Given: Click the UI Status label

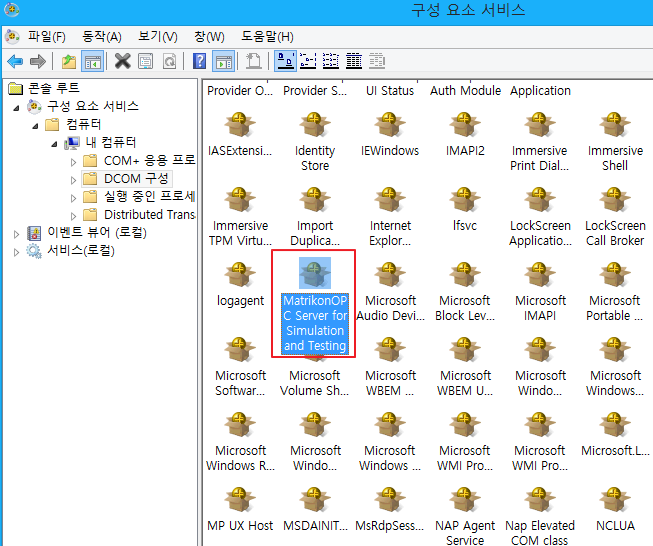Looking at the screenshot, I should click(x=390, y=90).
